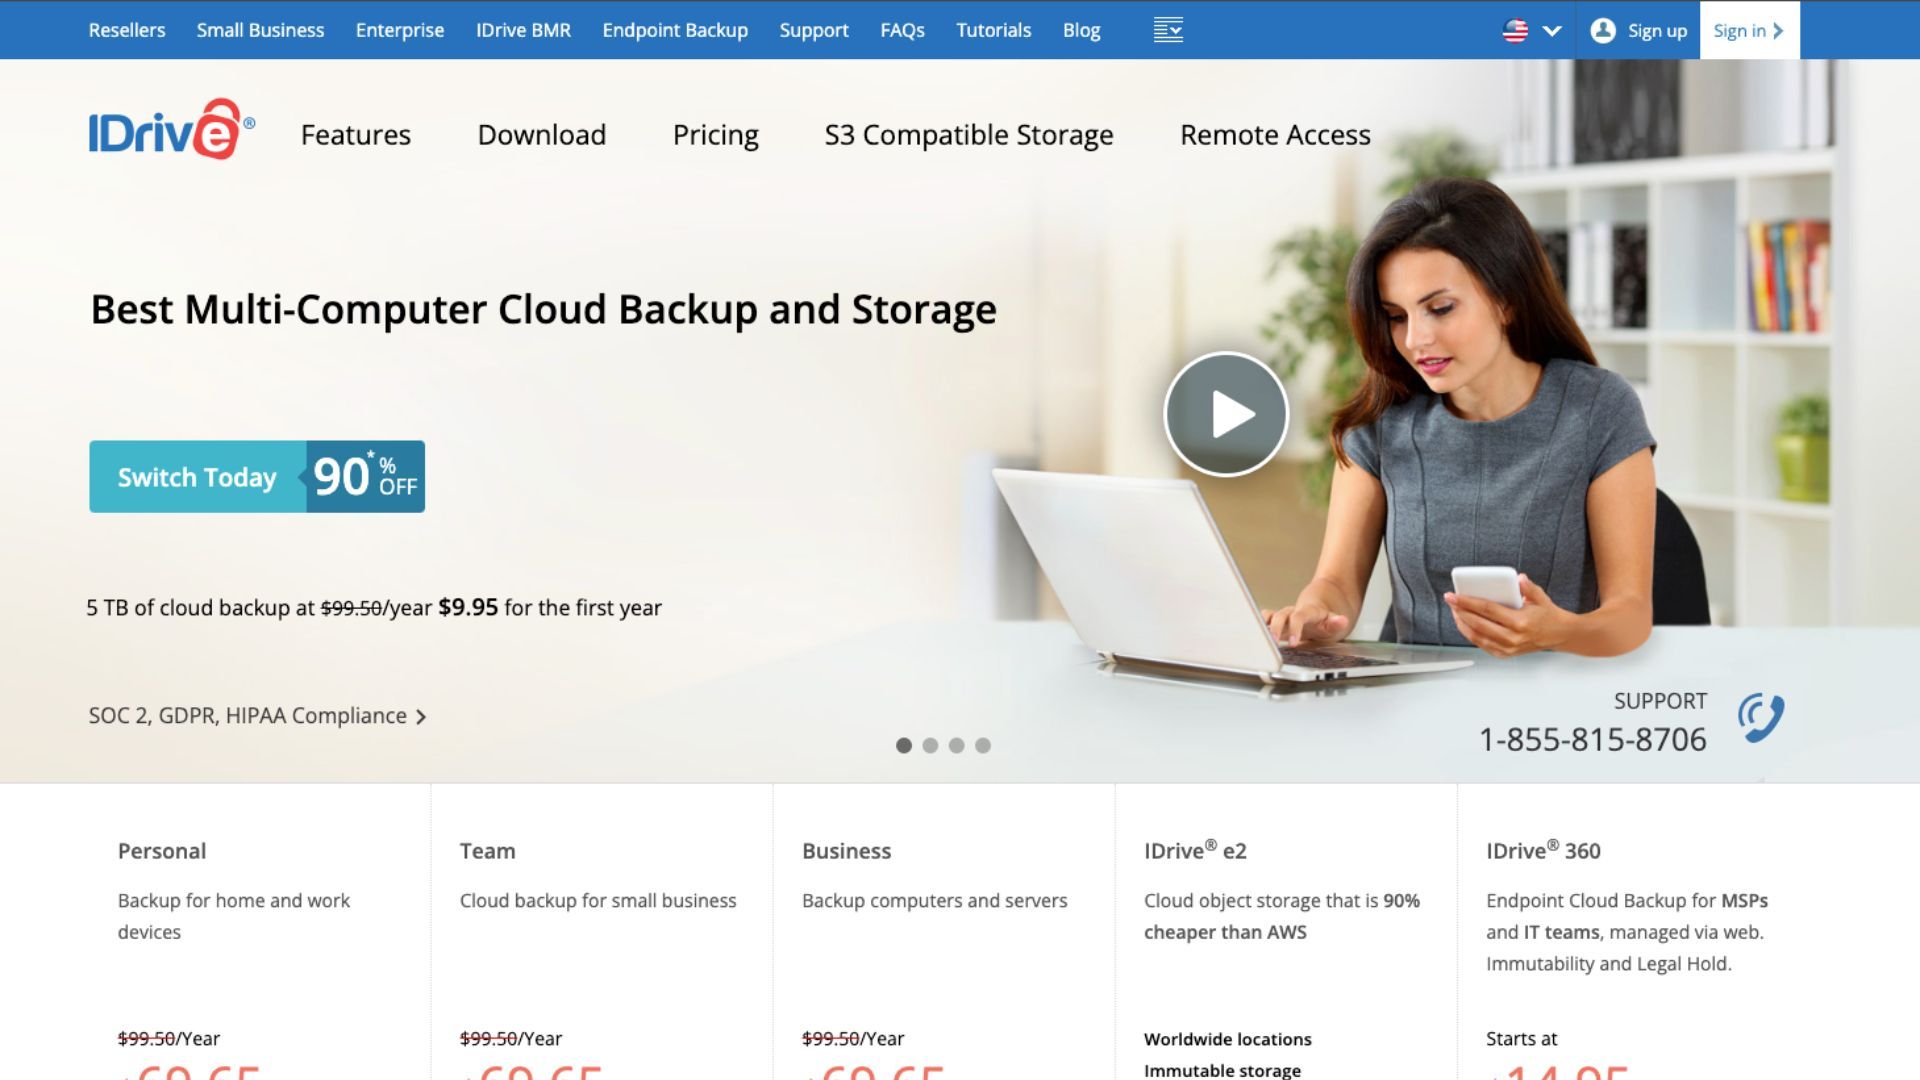
Task: Open the Support page
Action: [x=814, y=30]
